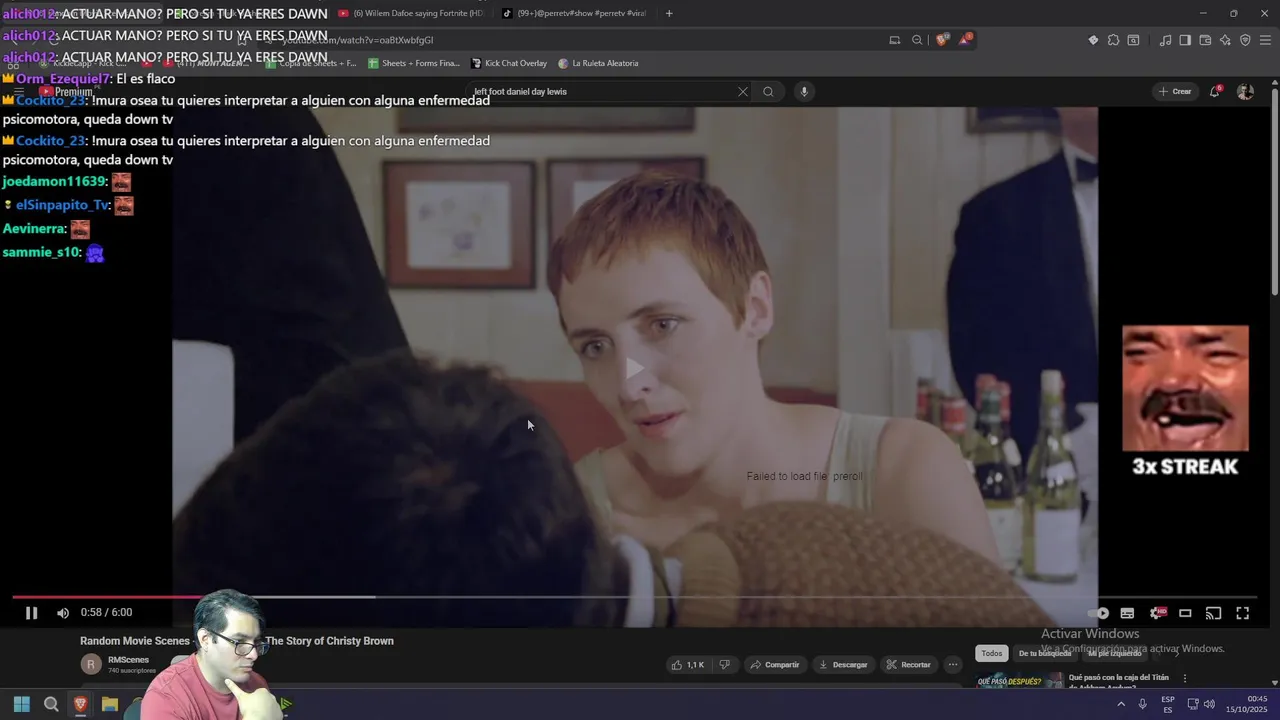Viewport: 1280px width, 720px height.
Task: Select the Todos filter chip
Action: 991,653
